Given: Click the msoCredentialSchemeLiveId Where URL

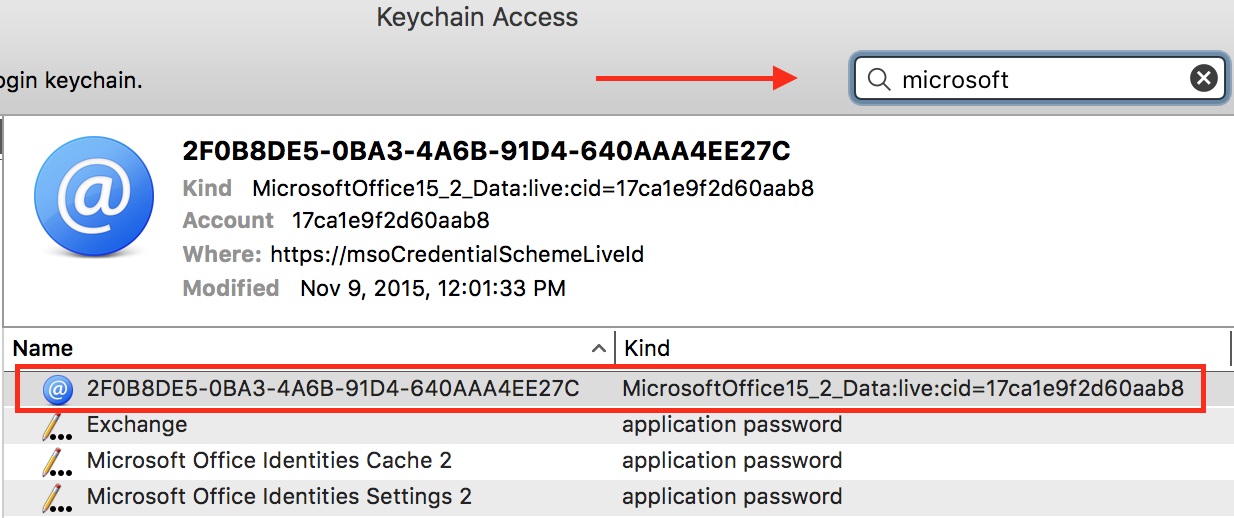Looking at the screenshot, I should tap(457, 254).
